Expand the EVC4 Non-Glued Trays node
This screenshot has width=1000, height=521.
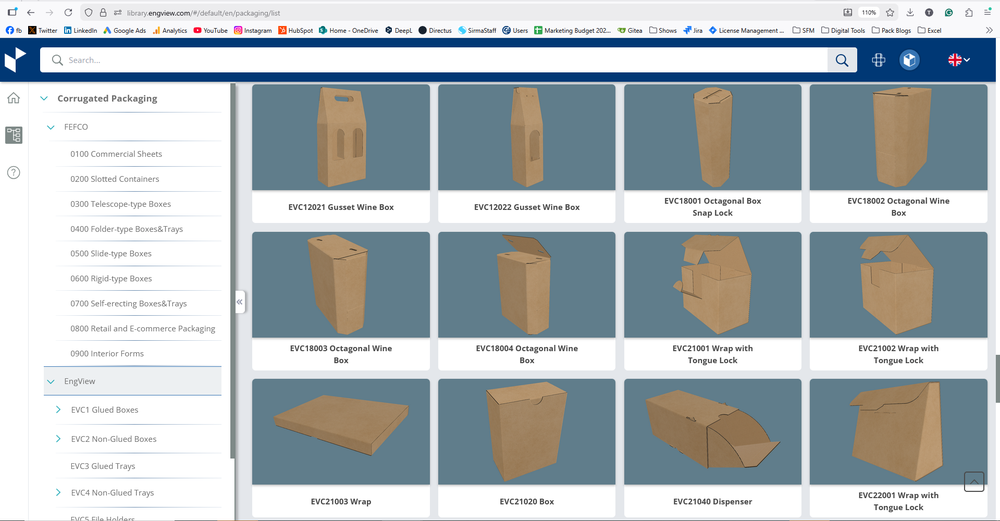[x=58, y=492]
